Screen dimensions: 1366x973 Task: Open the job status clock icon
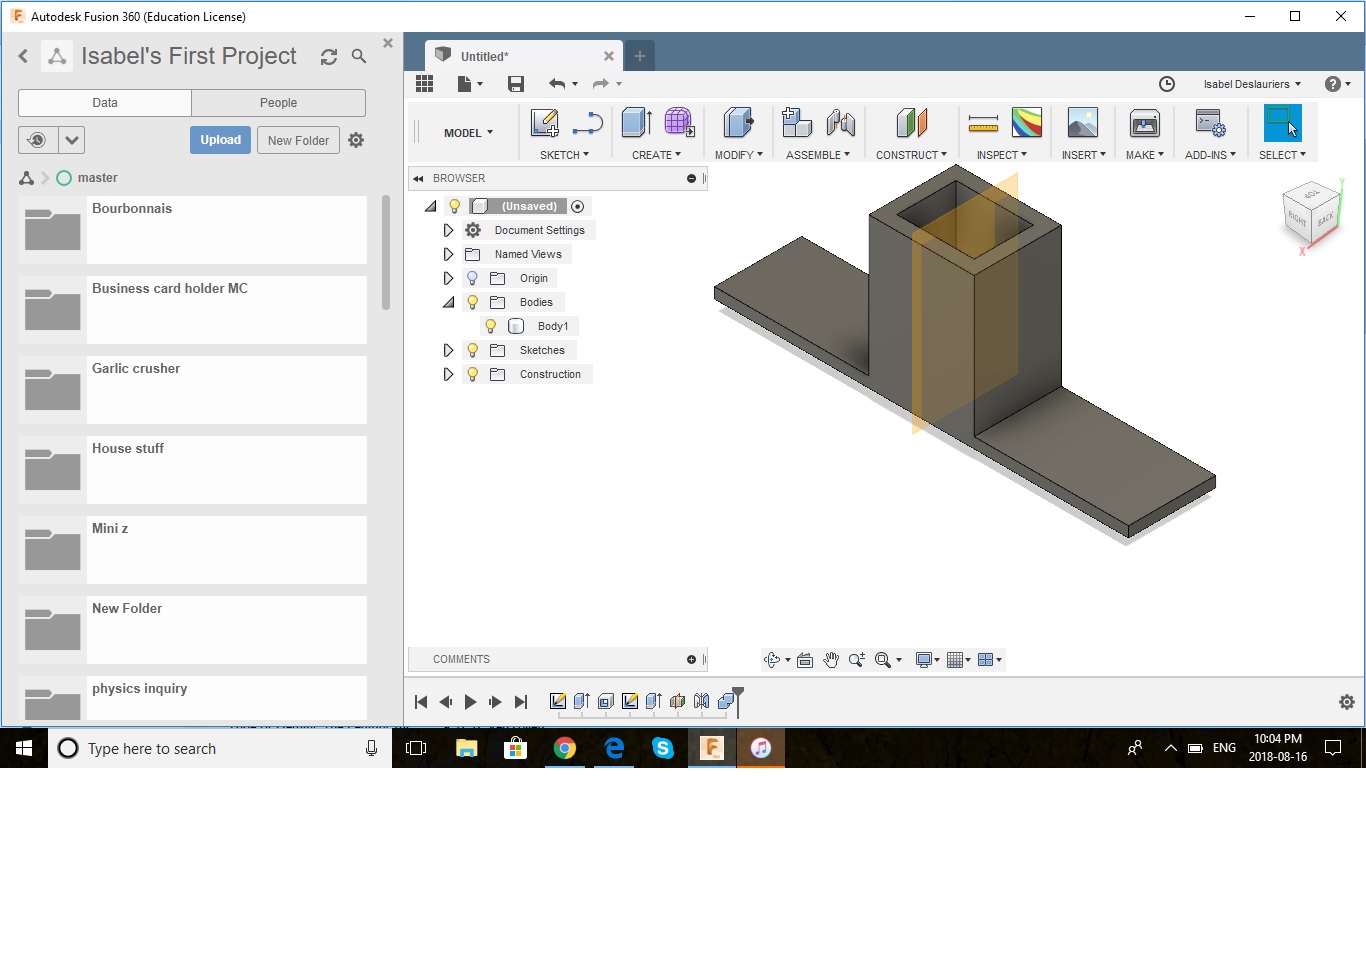pos(1166,84)
